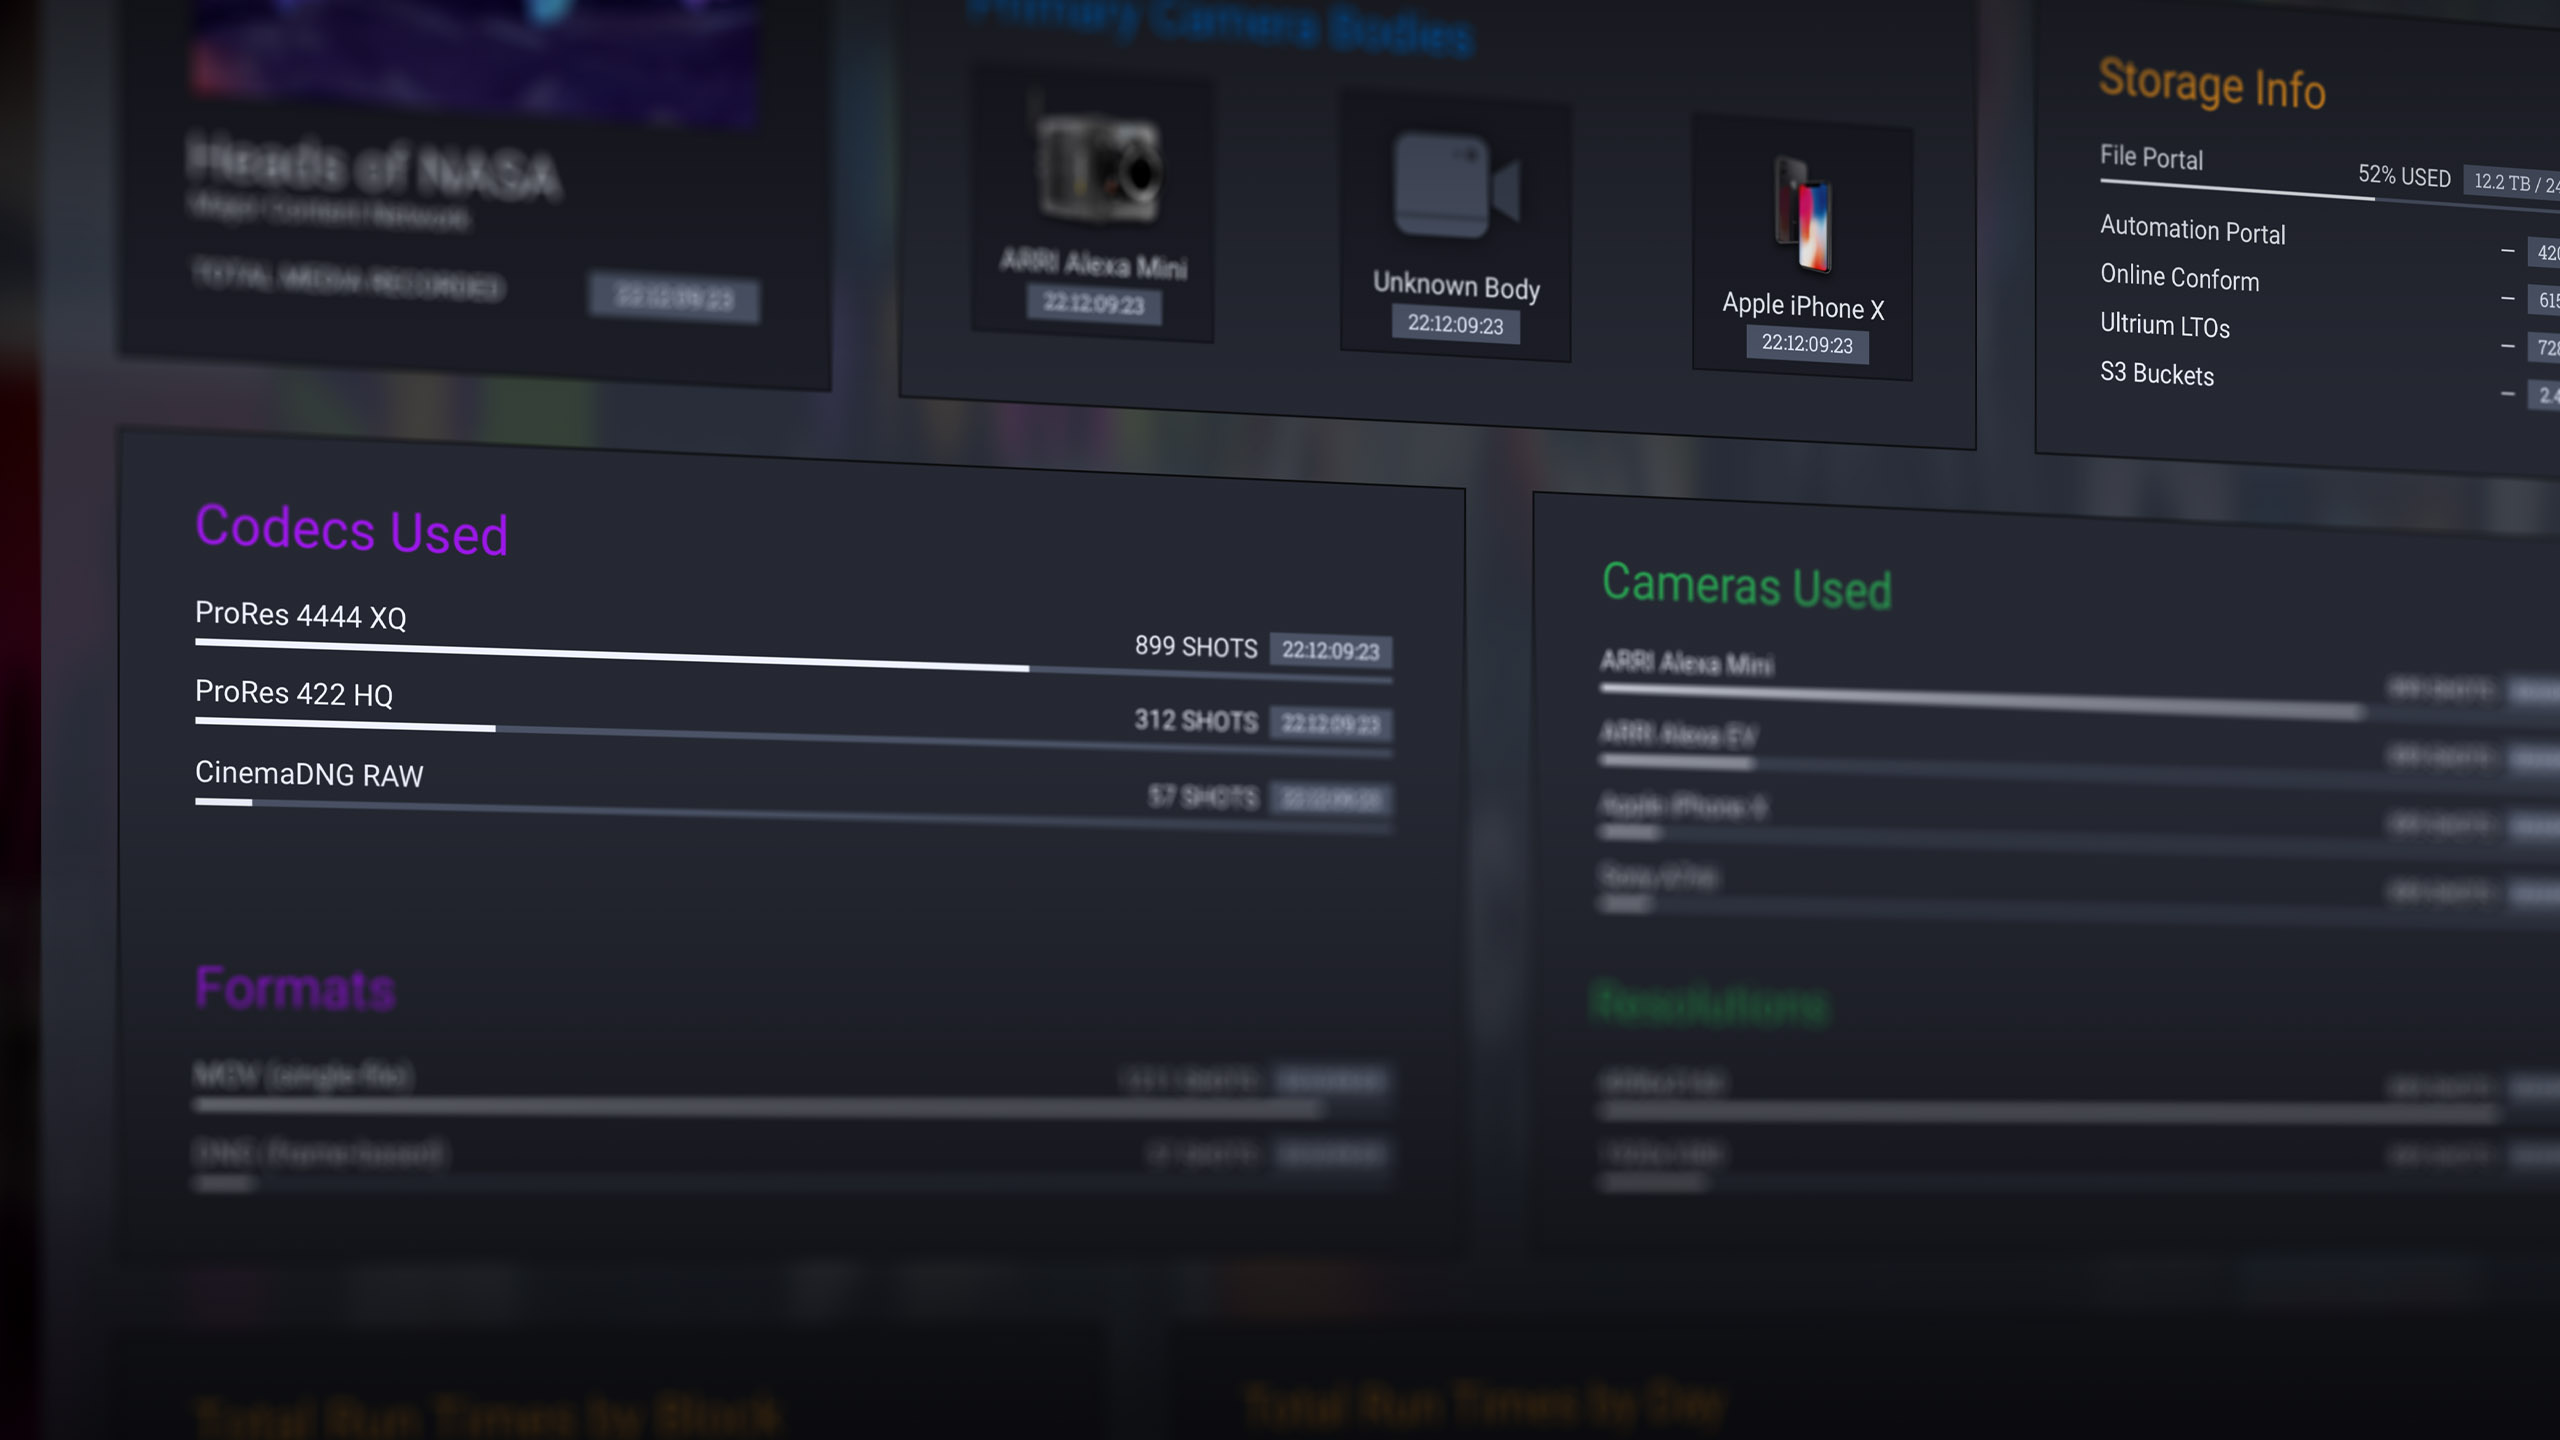Image resolution: width=2560 pixels, height=1440 pixels.
Task: Click the 899 SHOTS count
Action: [x=1196, y=646]
